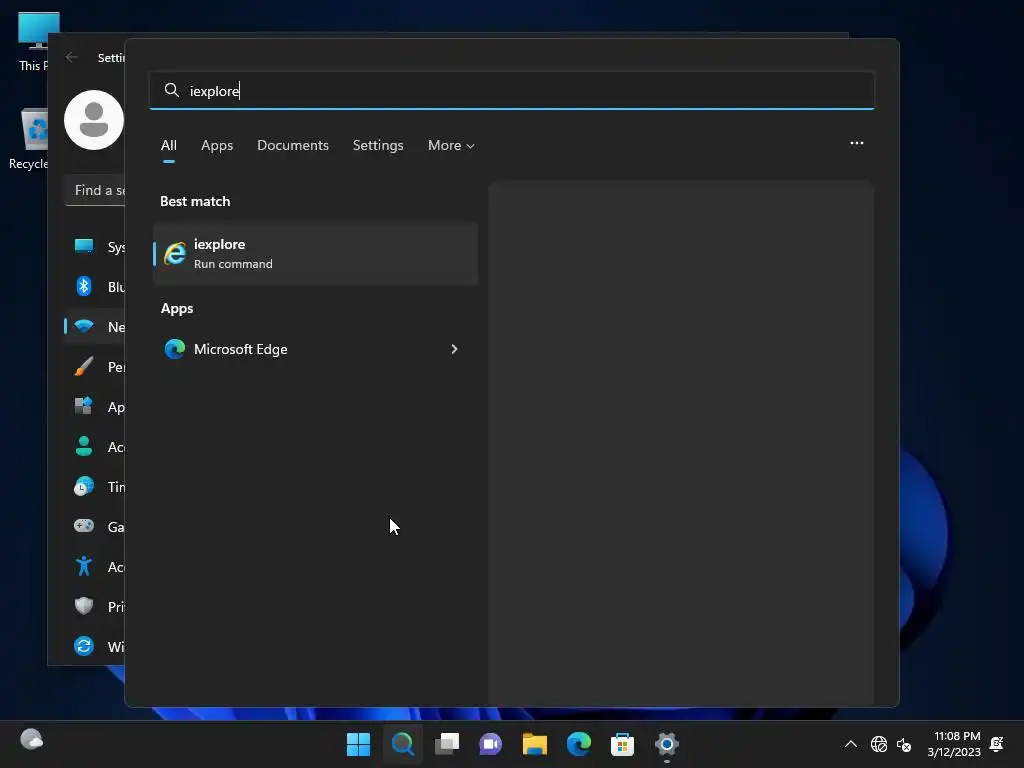Screen dimensions: 1024x768
Task: Click the network globe tray icon
Action: point(879,744)
